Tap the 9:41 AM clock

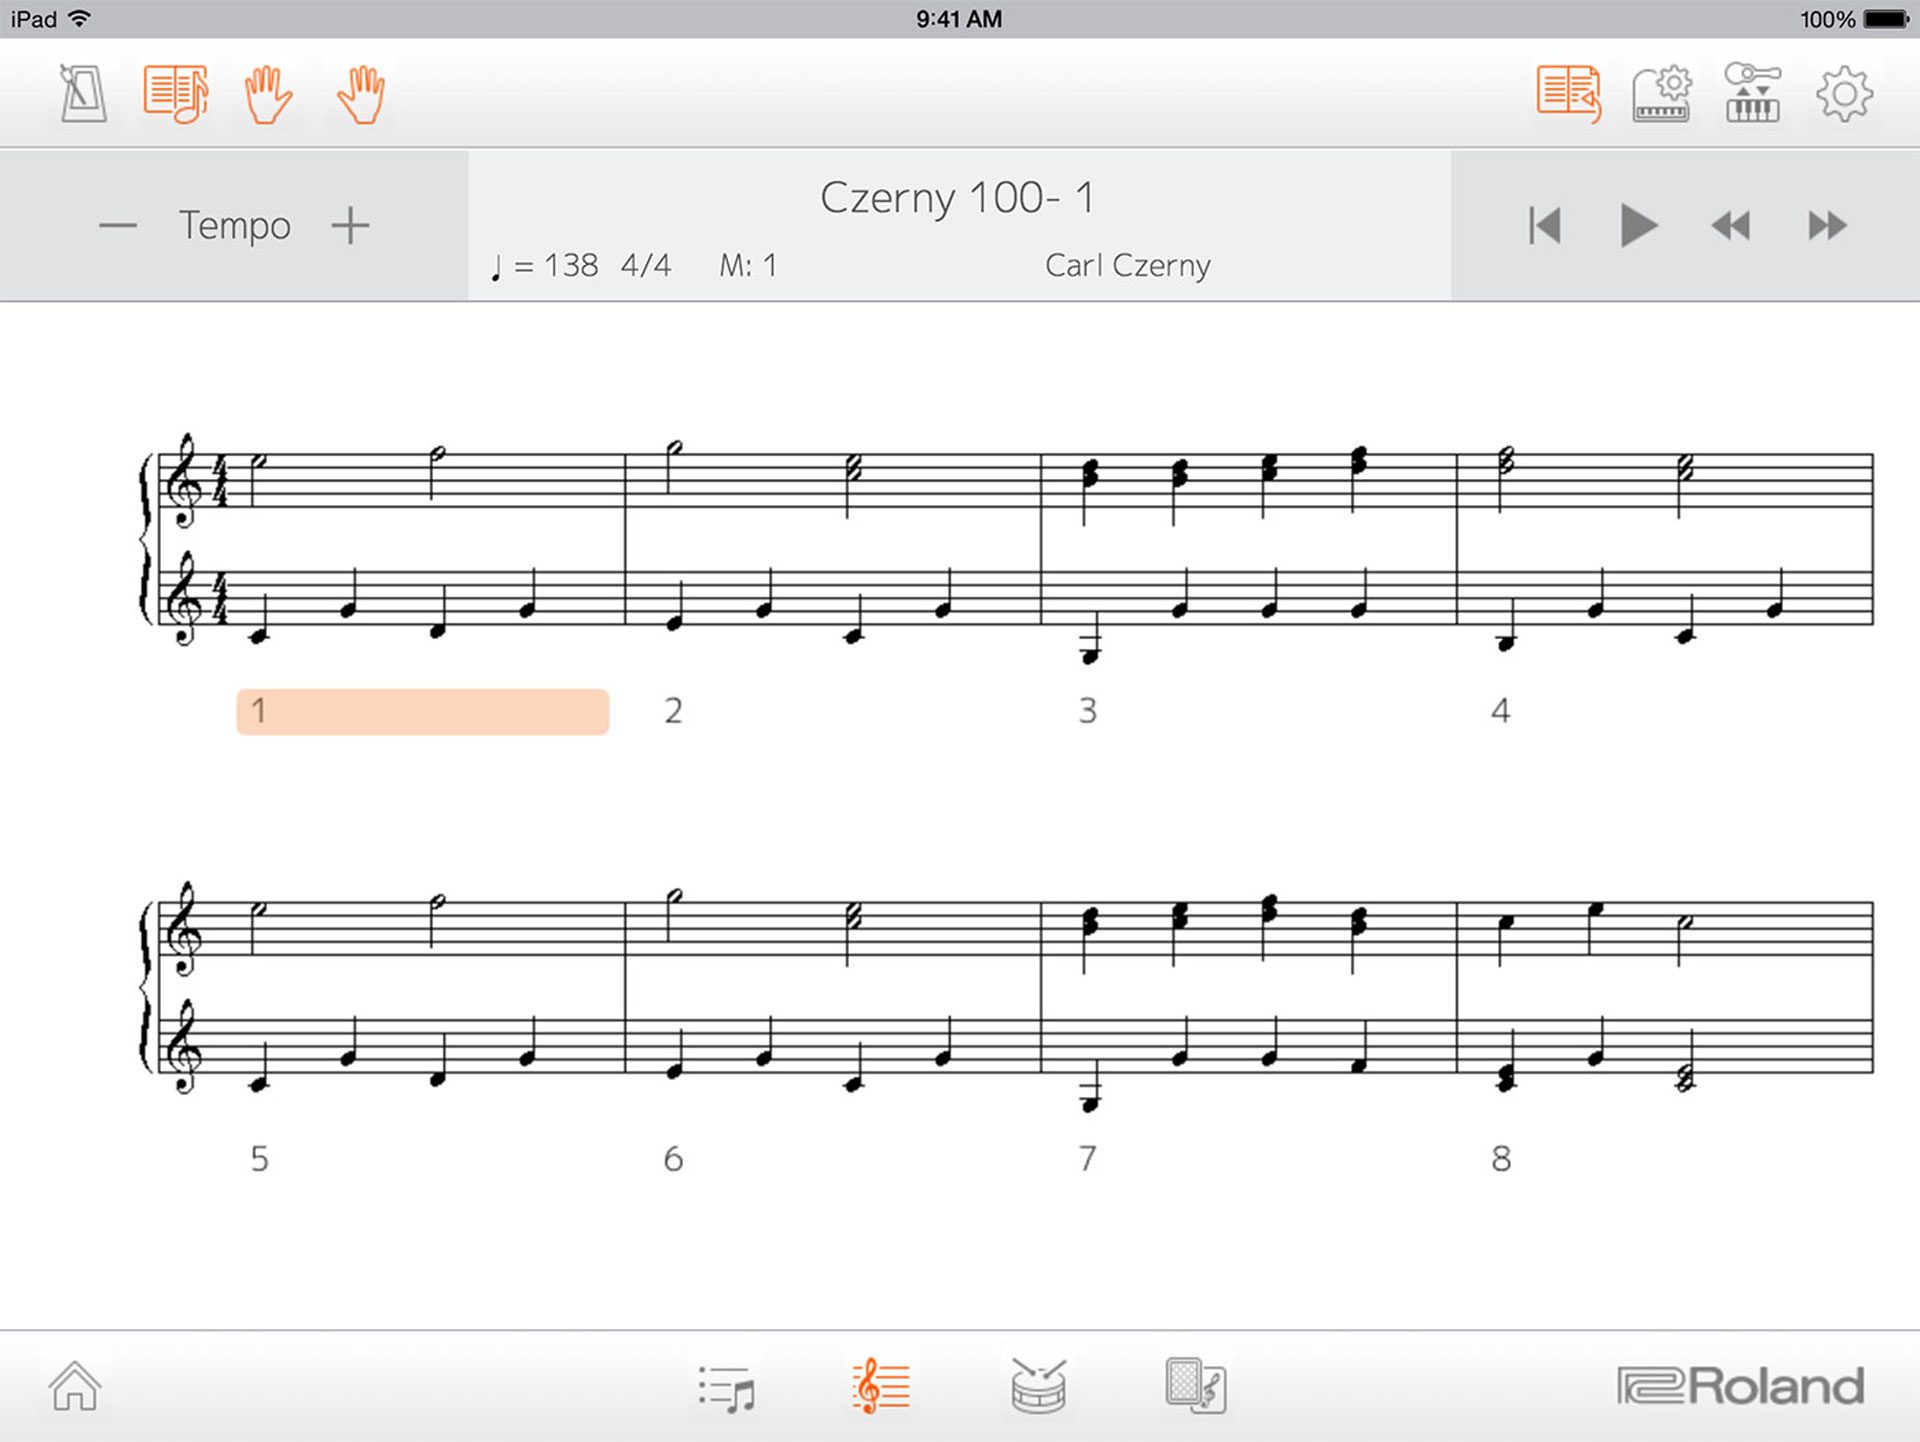959,19
